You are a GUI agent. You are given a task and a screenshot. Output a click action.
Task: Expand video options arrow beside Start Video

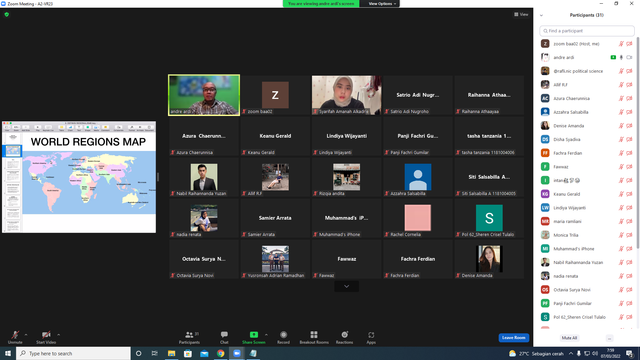[x=58, y=335]
